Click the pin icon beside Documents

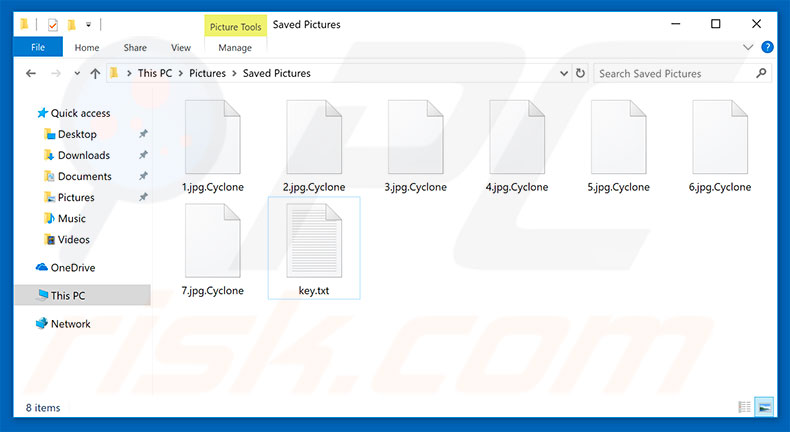(x=143, y=176)
